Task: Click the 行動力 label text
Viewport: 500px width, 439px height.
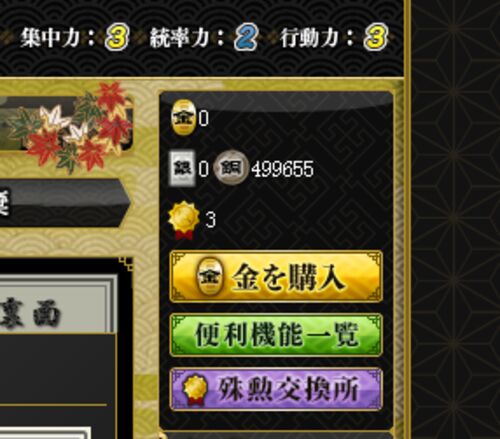Action: (310, 38)
